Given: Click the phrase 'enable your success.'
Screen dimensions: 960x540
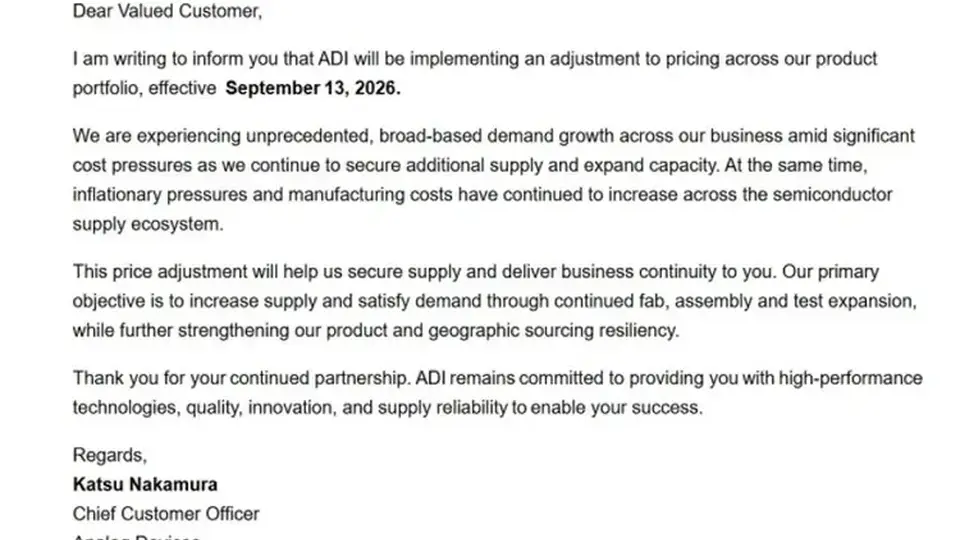Looking at the screenshot, I should click(617, 408).
